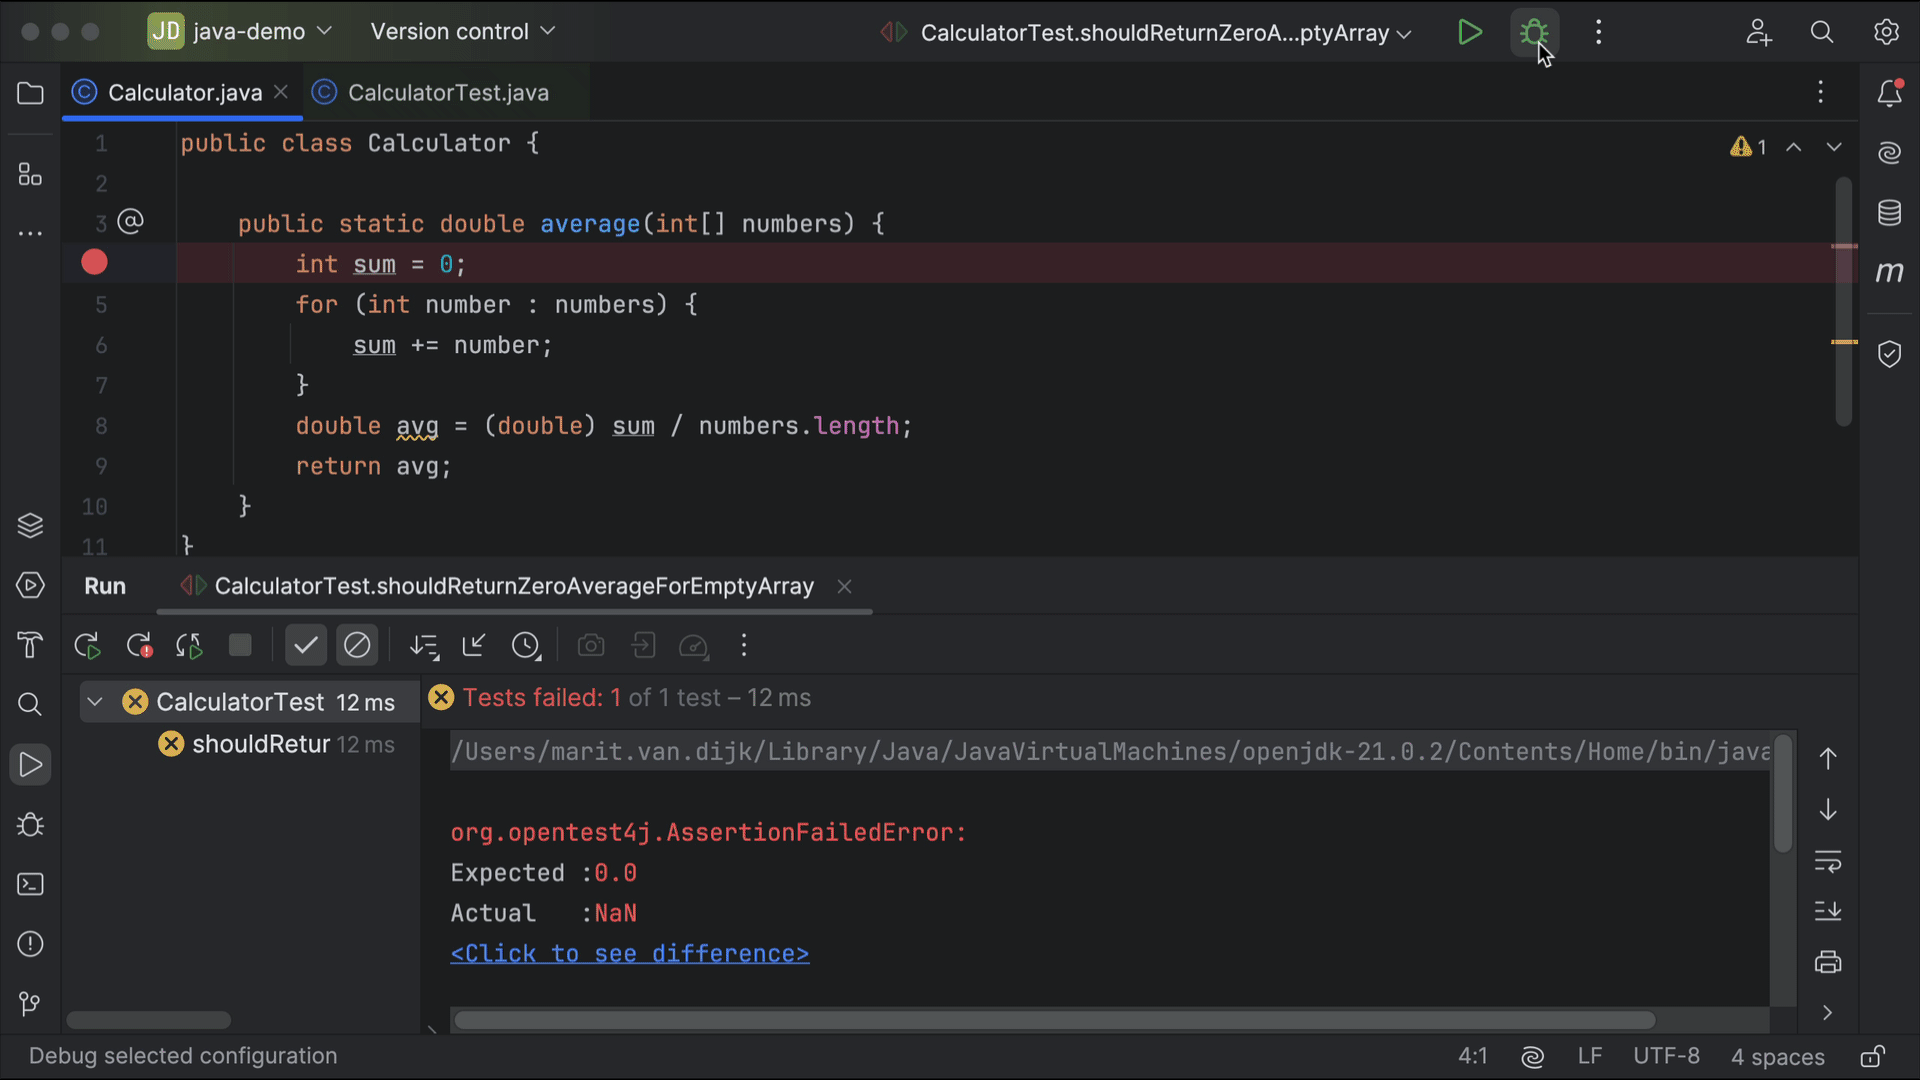
Task: Open the java-demo project dropdown
Action: pos(240,31)
